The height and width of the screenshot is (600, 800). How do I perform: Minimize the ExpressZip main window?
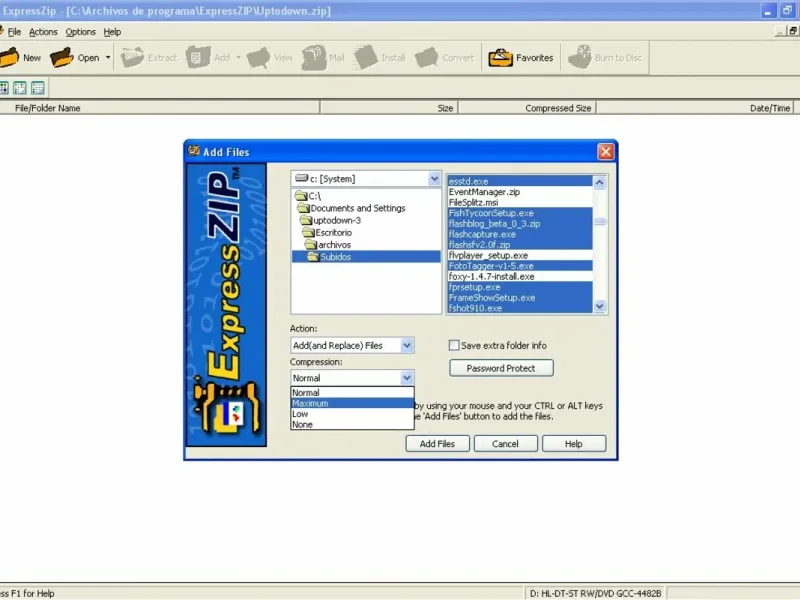[768, 11]
